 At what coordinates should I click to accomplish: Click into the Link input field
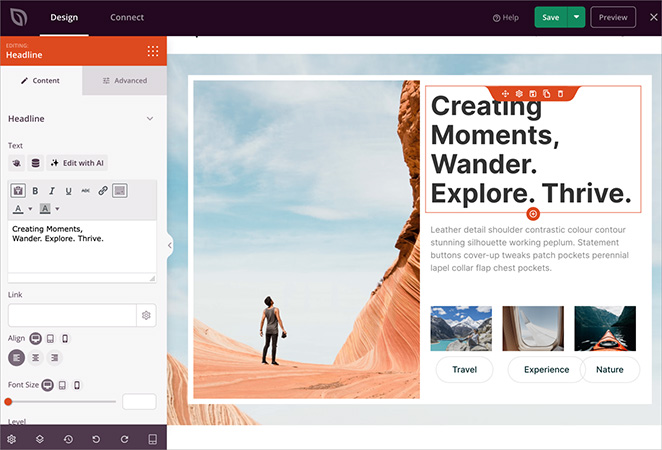(72, 315)
